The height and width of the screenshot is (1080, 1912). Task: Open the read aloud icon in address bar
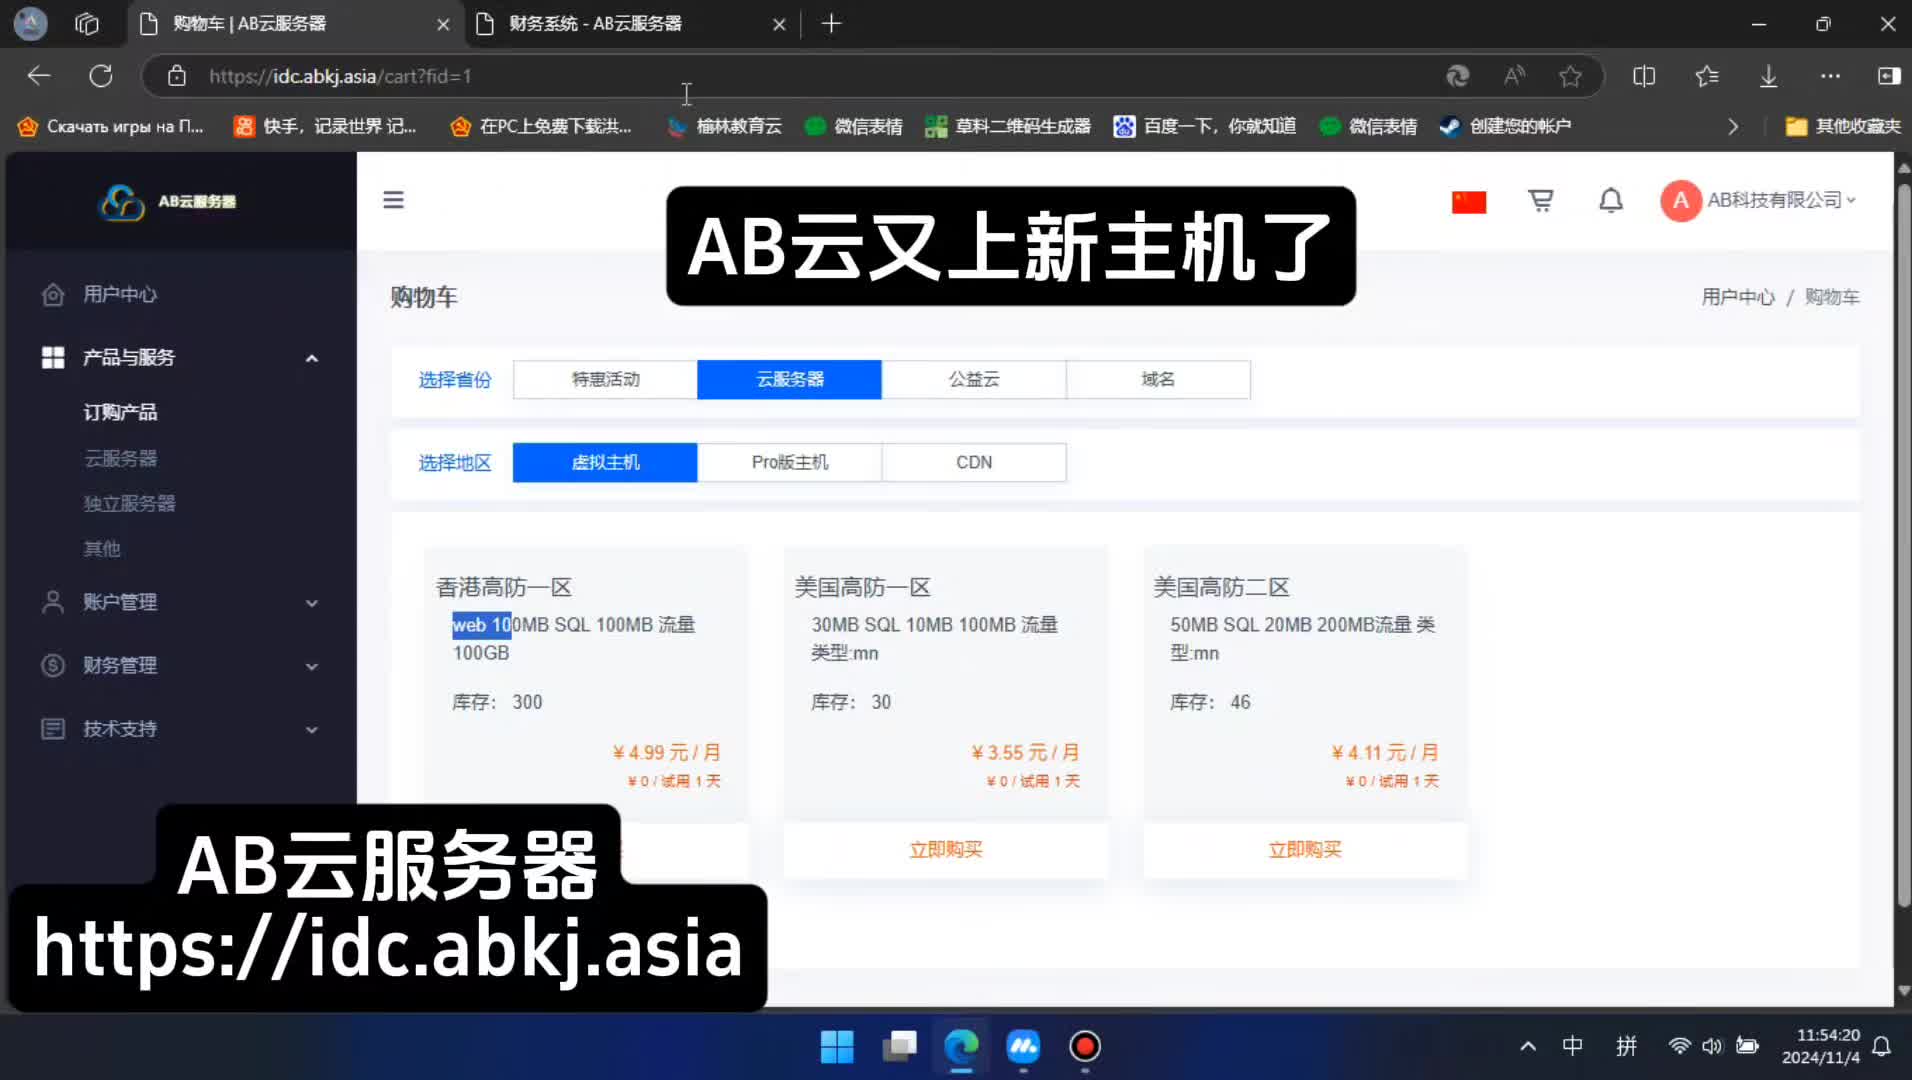tap(1515, 76)
